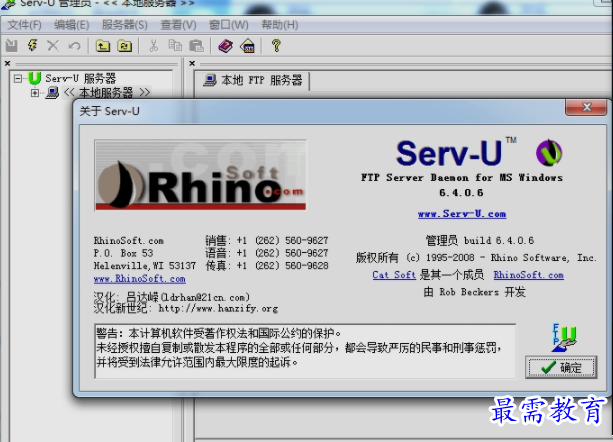
Task: Click the 管理员 build 6.4.0.6 text
Action: (x=480, y=240)
